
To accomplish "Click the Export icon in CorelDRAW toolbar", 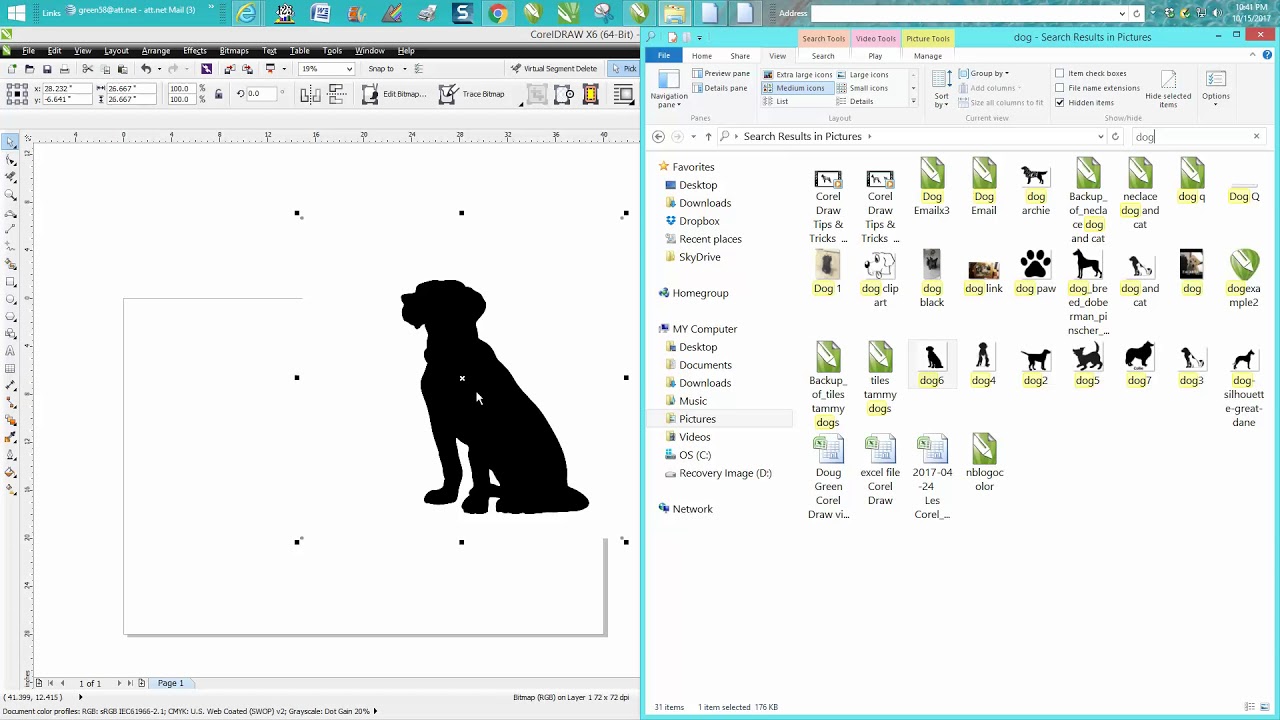I will 247,69.
